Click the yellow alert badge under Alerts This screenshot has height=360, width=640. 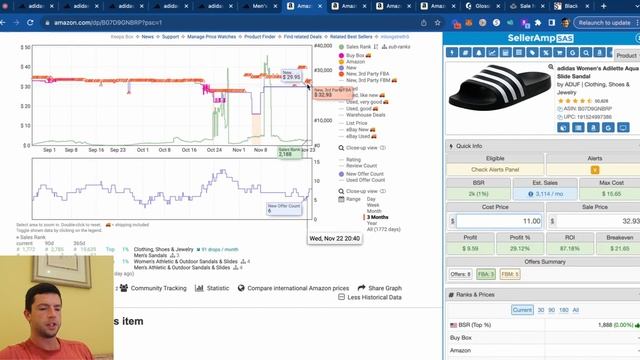pyautogui.click(x=595, y=170)
